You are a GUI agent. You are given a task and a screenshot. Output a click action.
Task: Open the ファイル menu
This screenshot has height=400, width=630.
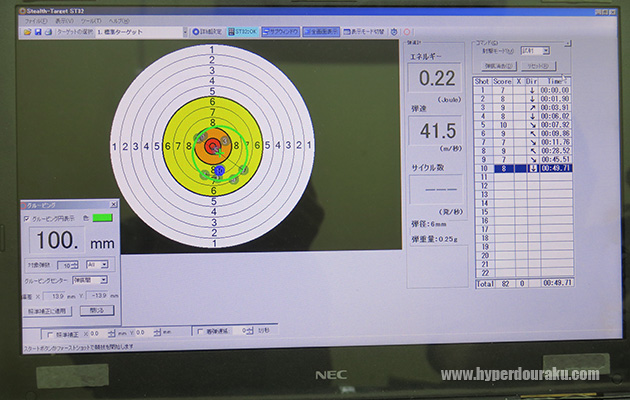(x=35, y=20)
